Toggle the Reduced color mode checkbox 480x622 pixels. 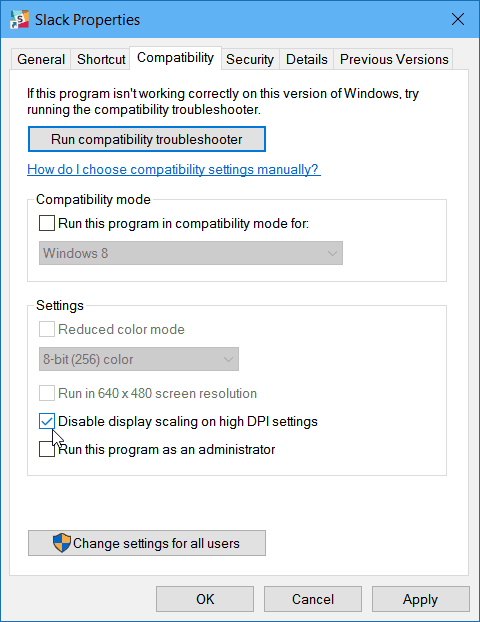47,329
